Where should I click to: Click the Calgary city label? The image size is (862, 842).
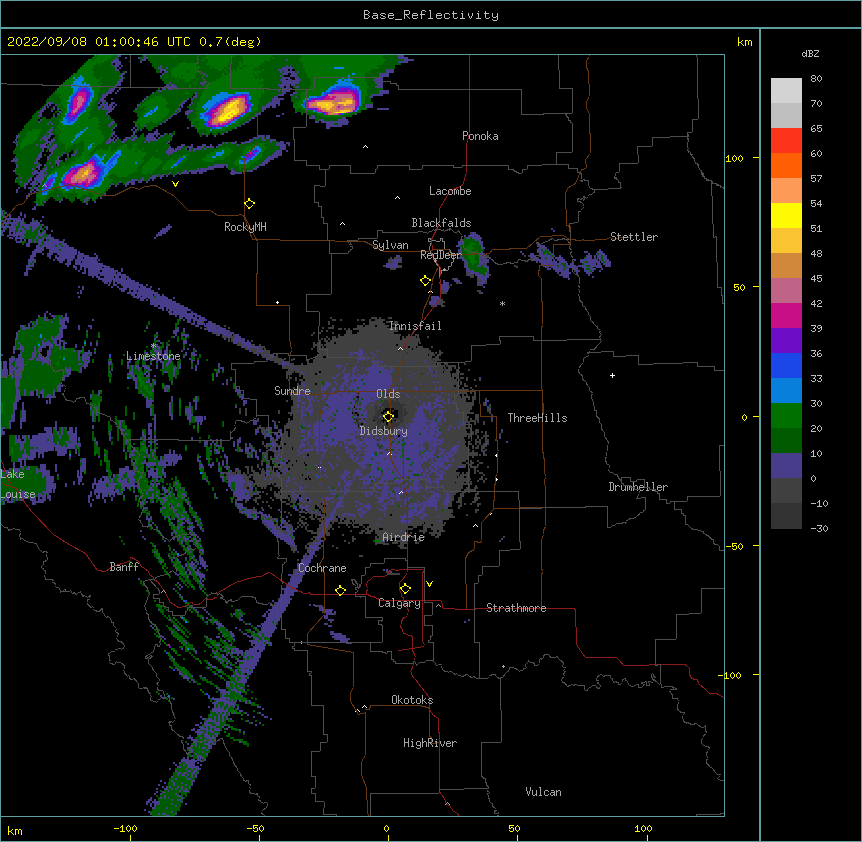coord(400,603)
